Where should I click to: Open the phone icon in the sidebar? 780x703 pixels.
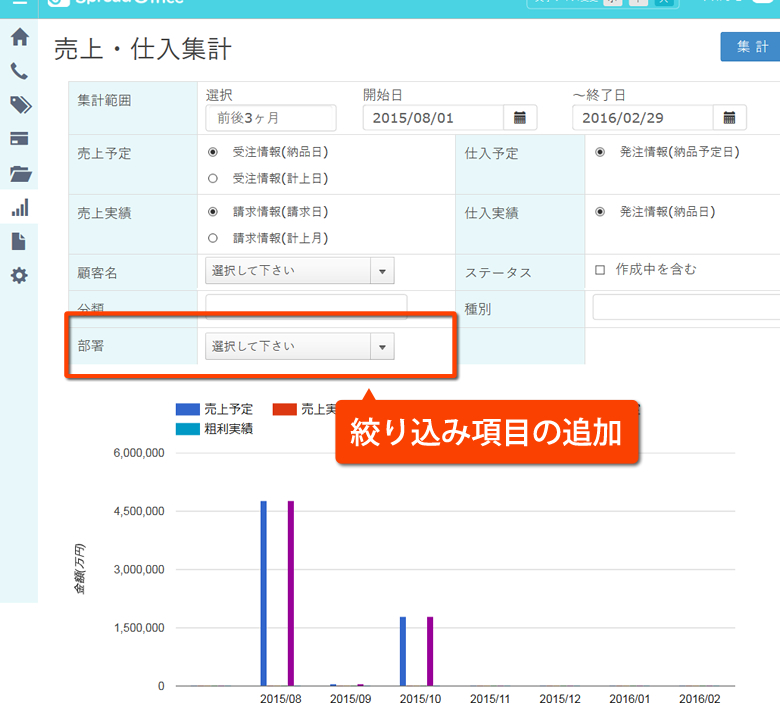pyautogui.click(x=19, y=72)
